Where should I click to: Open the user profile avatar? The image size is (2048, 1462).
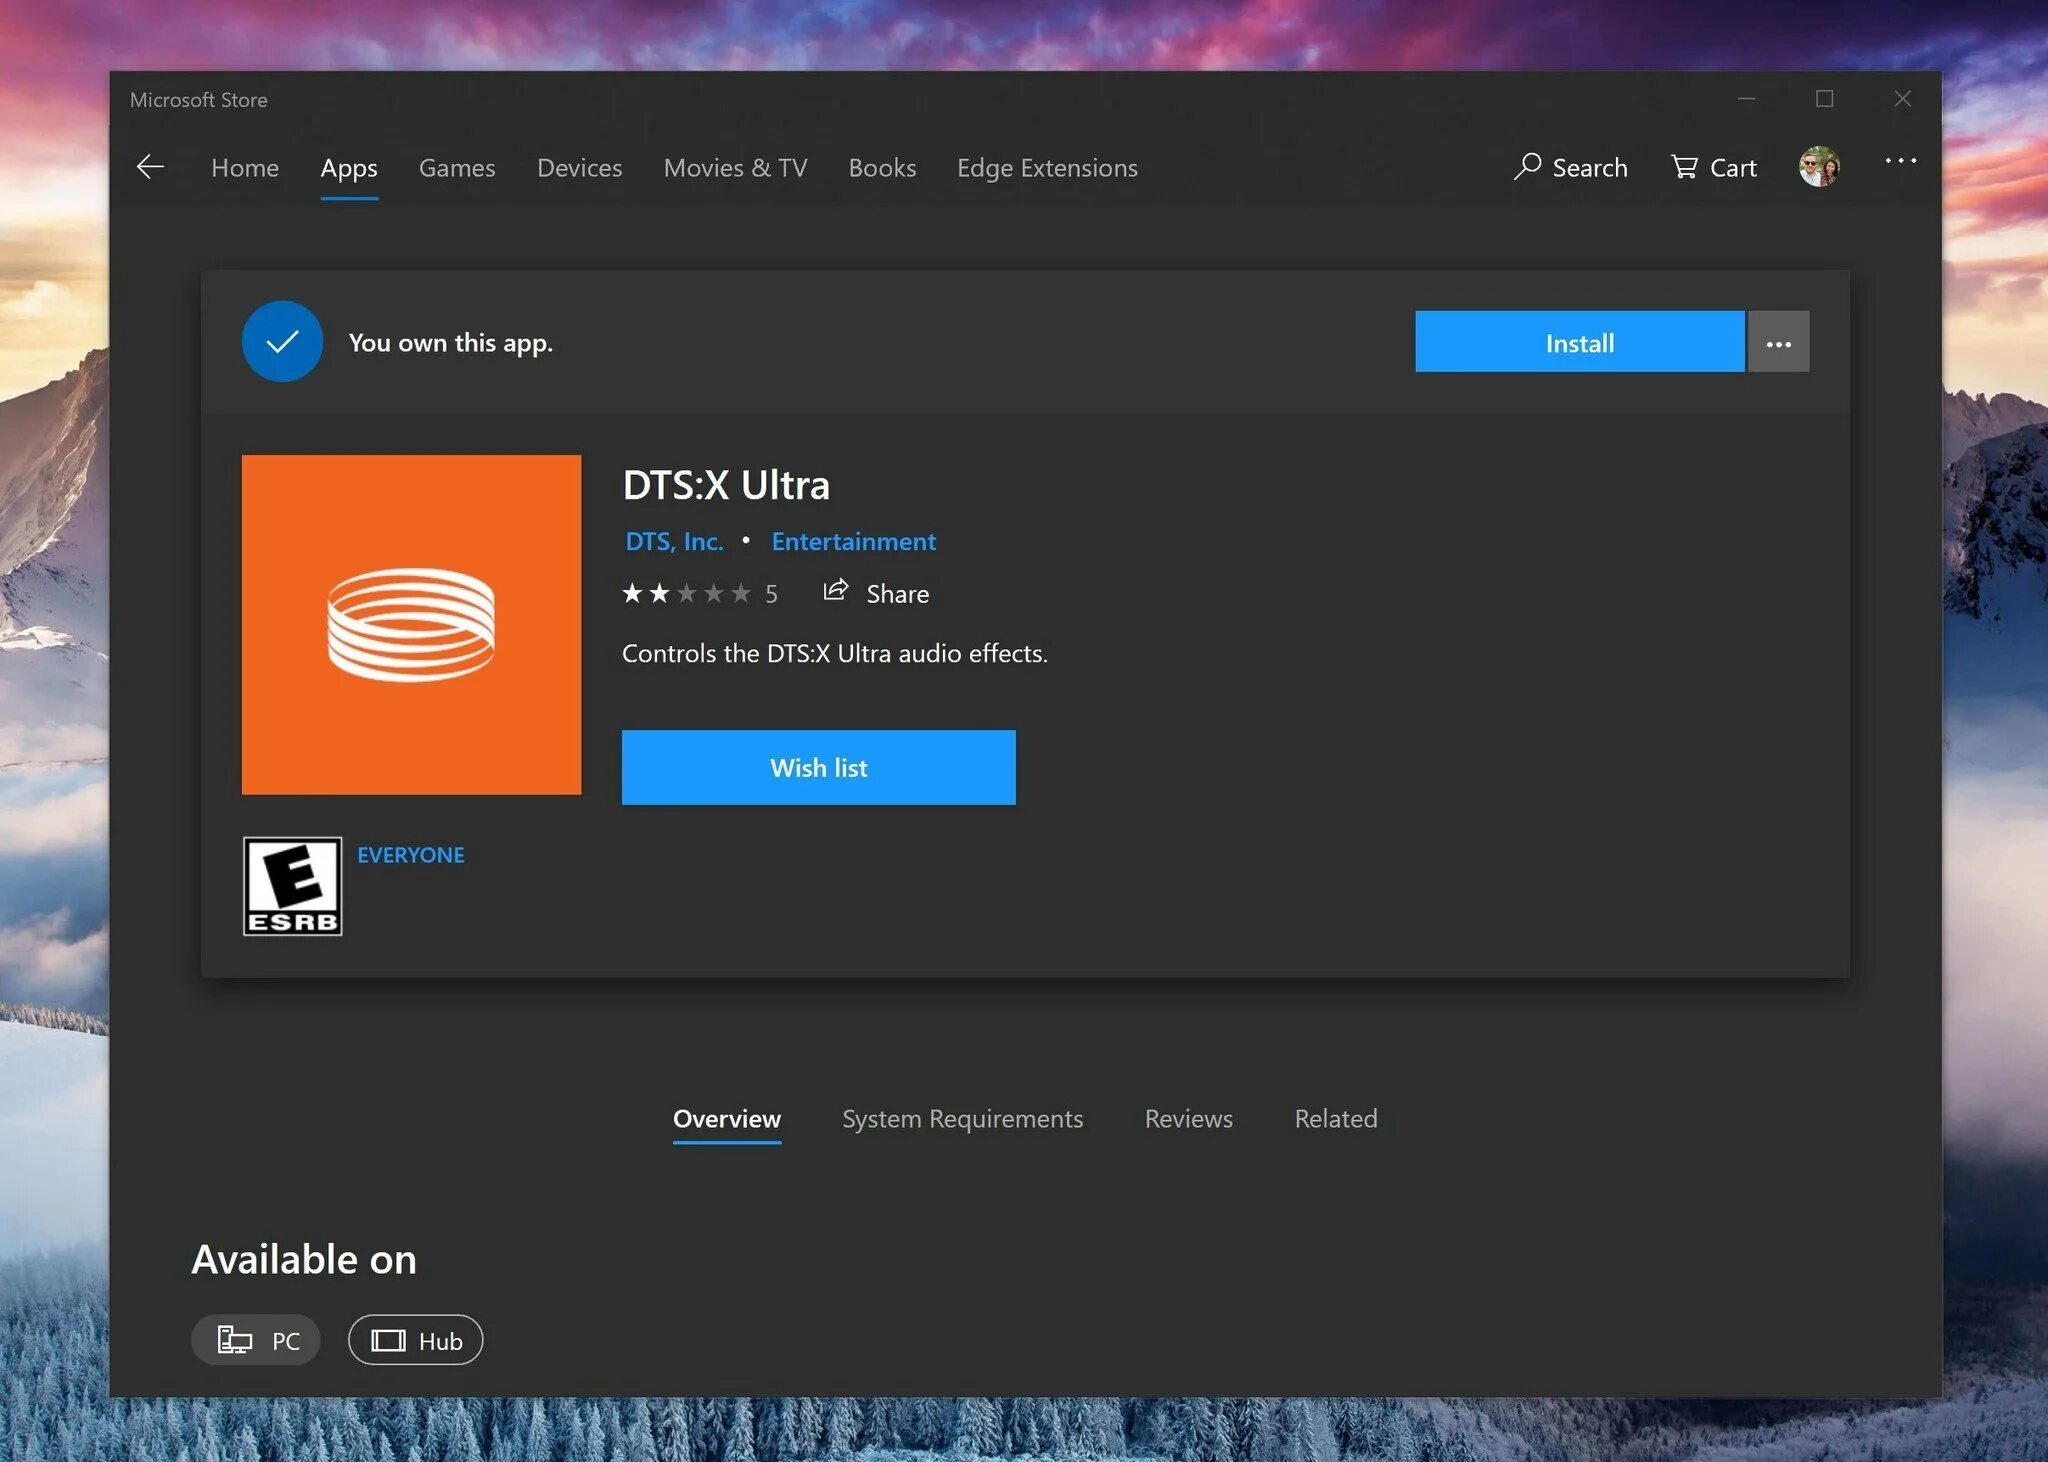tap(1819, 167)
